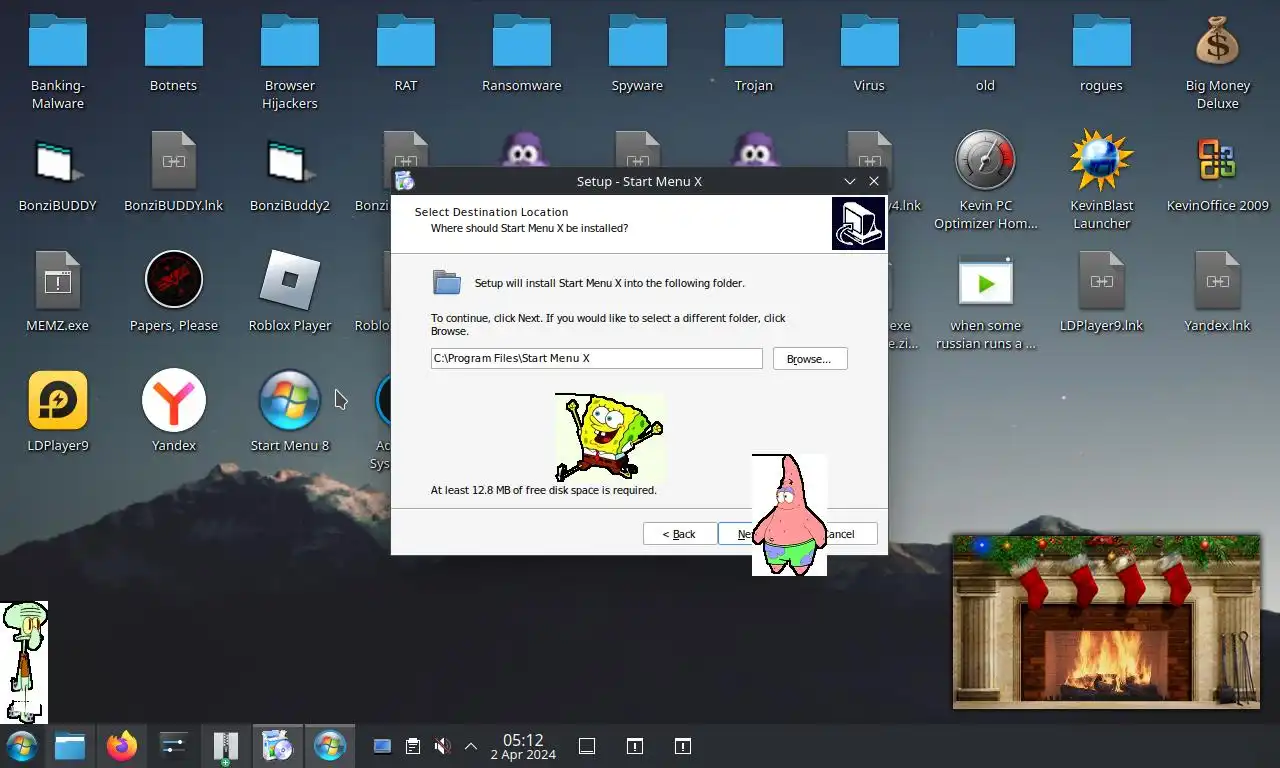The height and width of the screenshot is (768, 1280).
Task: Select the Roblox Player icon
Action: 290,293
